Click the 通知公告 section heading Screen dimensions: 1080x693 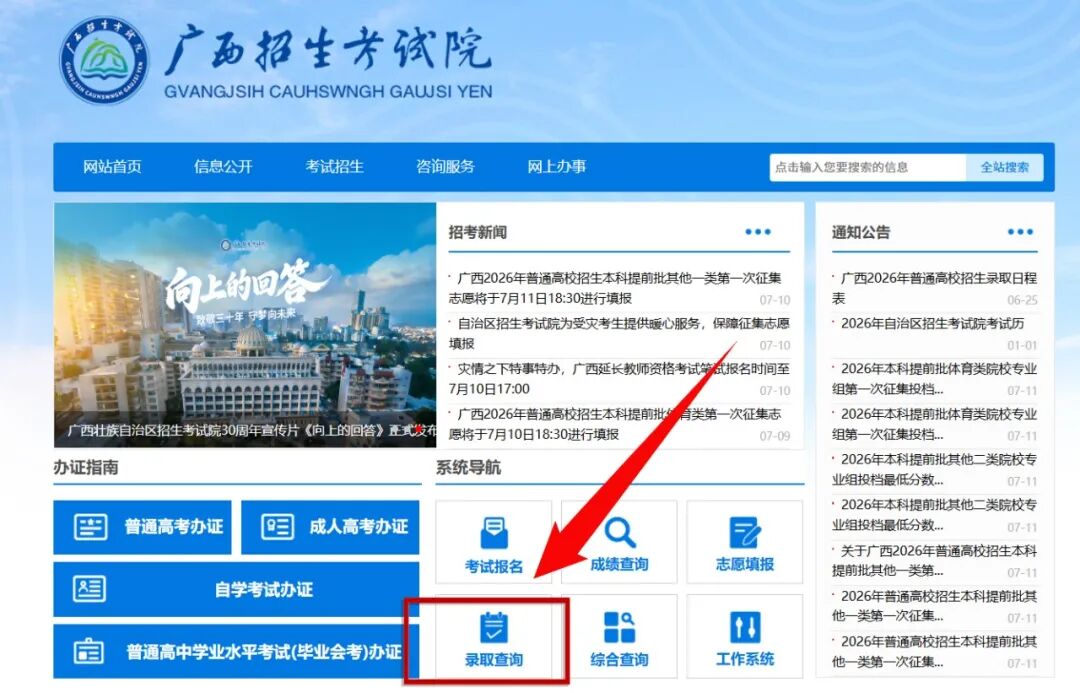point(861,232)
